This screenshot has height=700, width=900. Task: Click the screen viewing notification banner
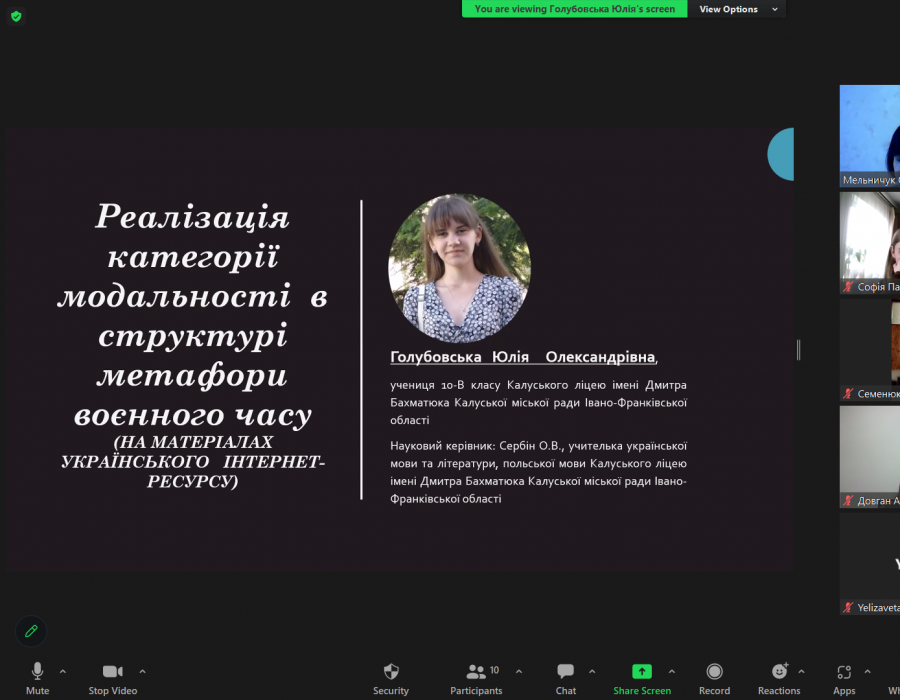[x=575, y=9]
